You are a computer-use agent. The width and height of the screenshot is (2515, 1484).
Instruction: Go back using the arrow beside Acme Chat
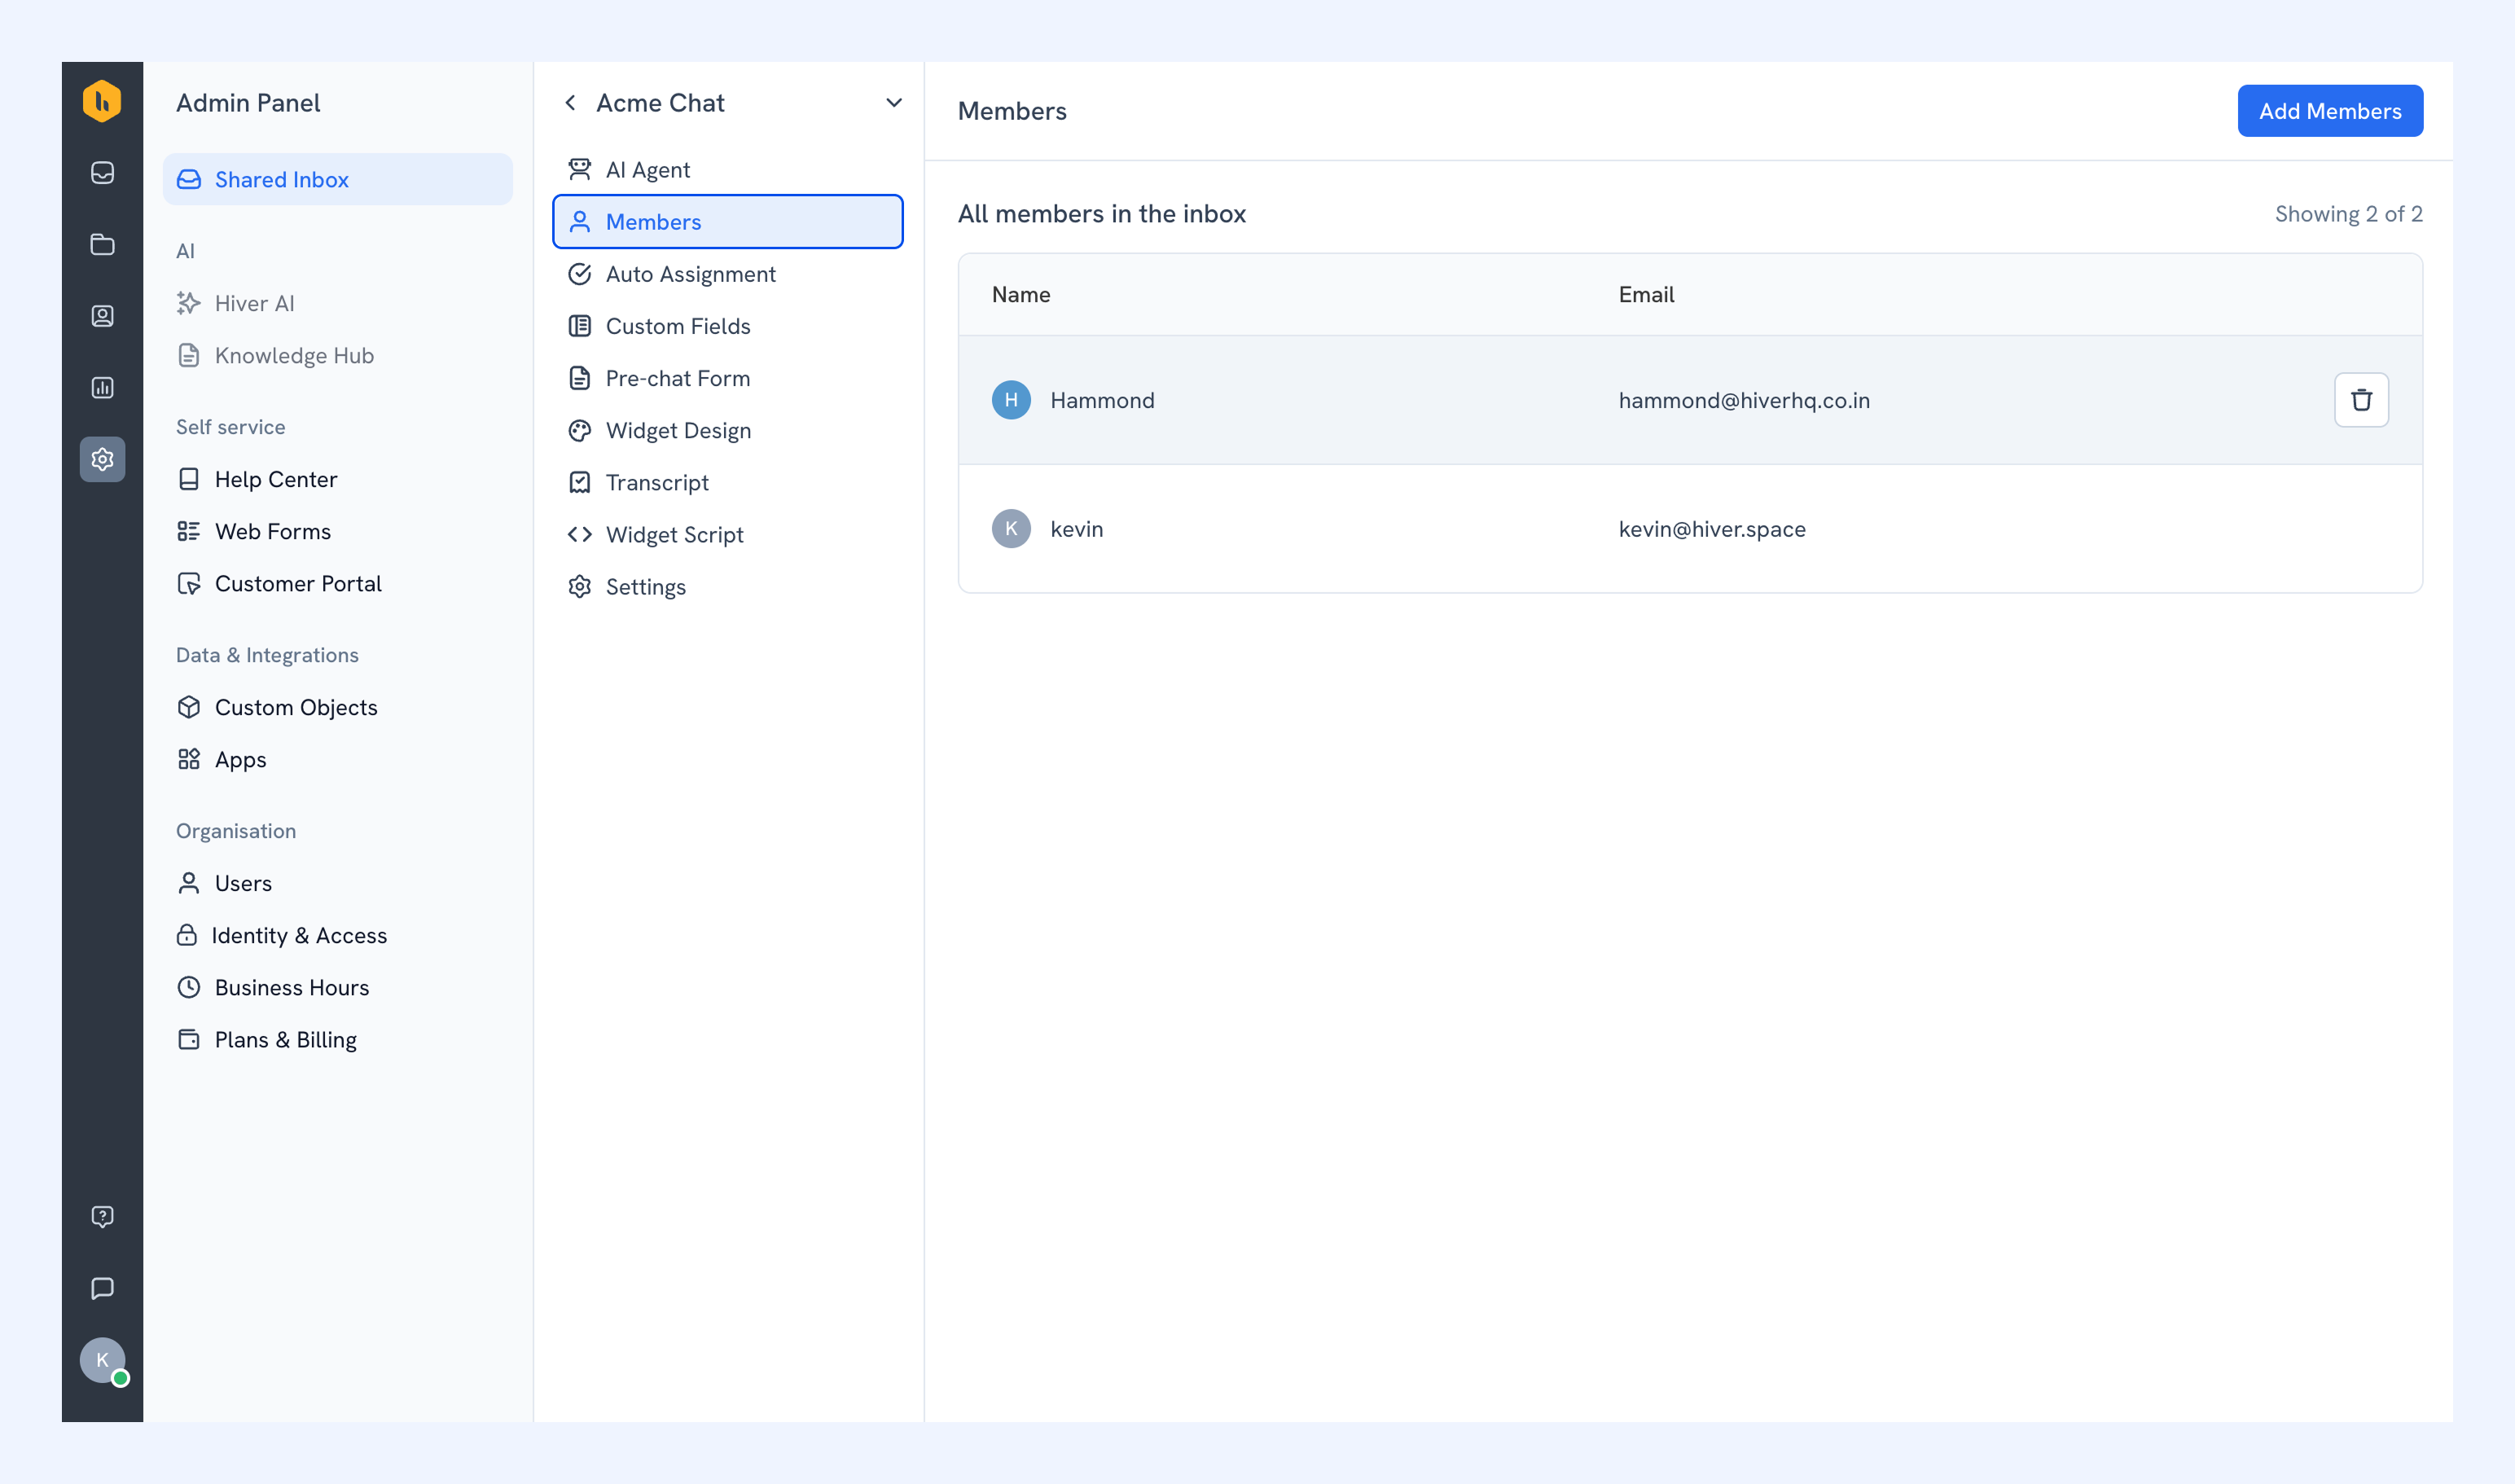pos(570,103)
